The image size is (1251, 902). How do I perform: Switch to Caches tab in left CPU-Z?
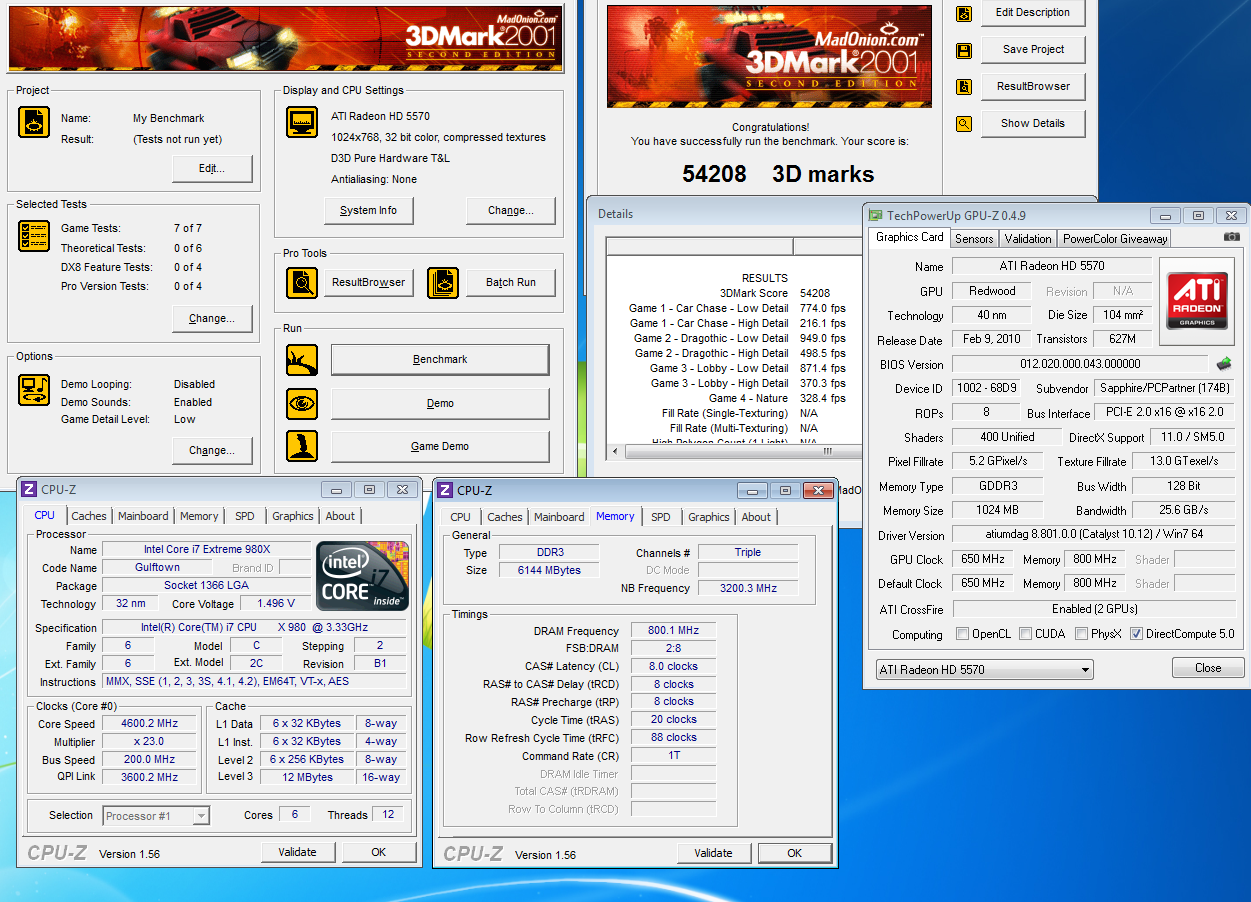[89, 516]
